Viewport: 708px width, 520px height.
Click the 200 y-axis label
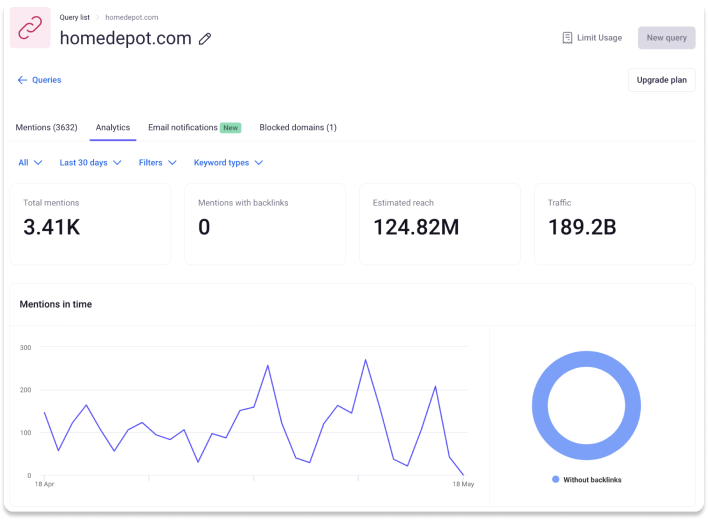coord(25,390)
